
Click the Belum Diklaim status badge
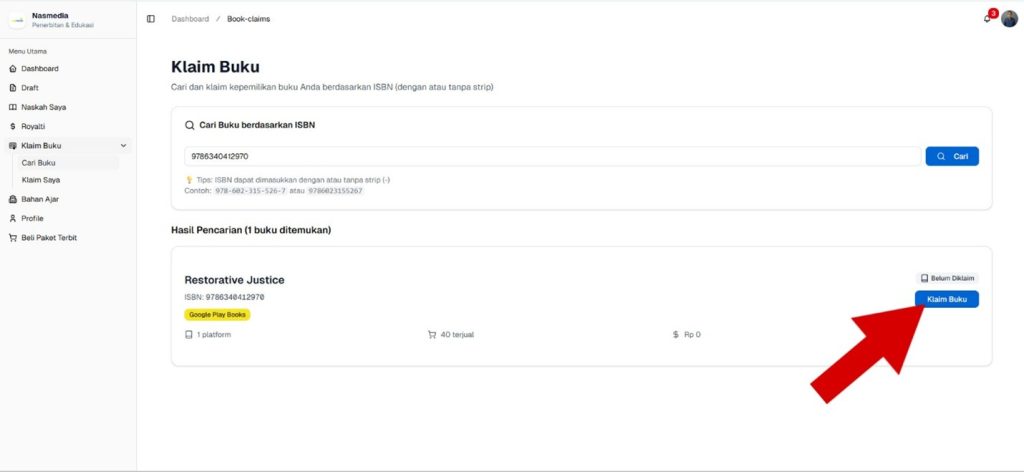pyautogui.click(x=946, y=278)
